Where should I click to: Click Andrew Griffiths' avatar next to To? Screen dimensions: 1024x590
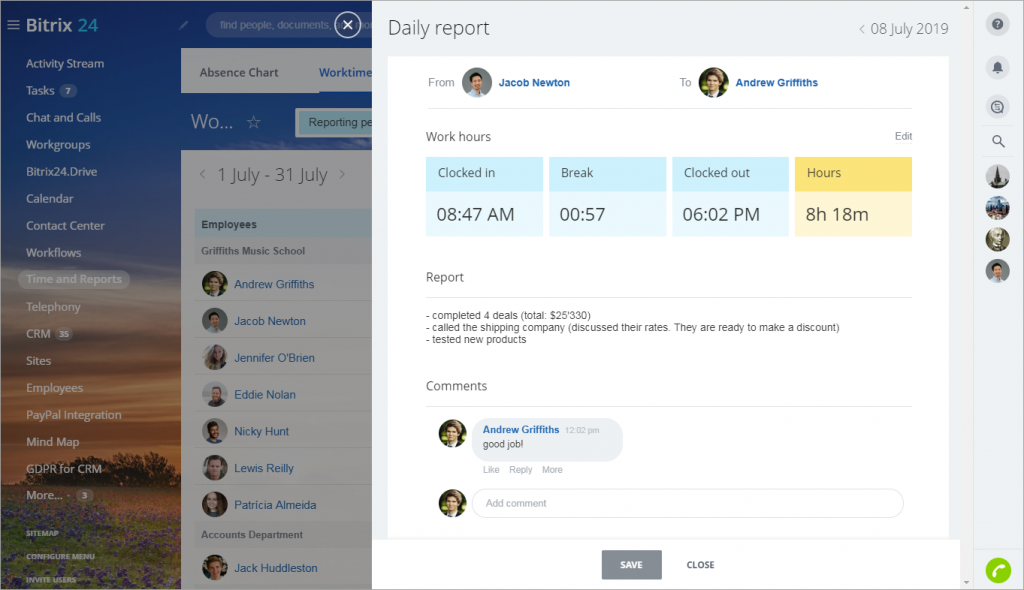point(713,82)
